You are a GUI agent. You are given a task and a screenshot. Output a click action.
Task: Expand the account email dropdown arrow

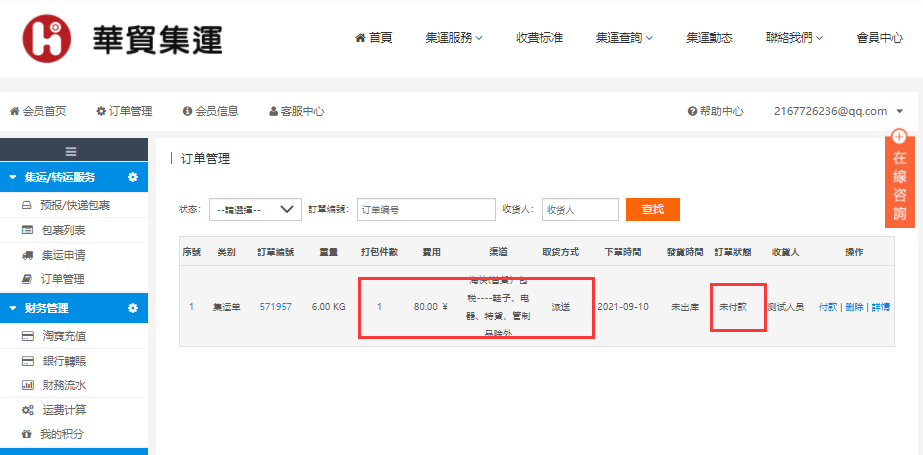click(x=900, y=111)
